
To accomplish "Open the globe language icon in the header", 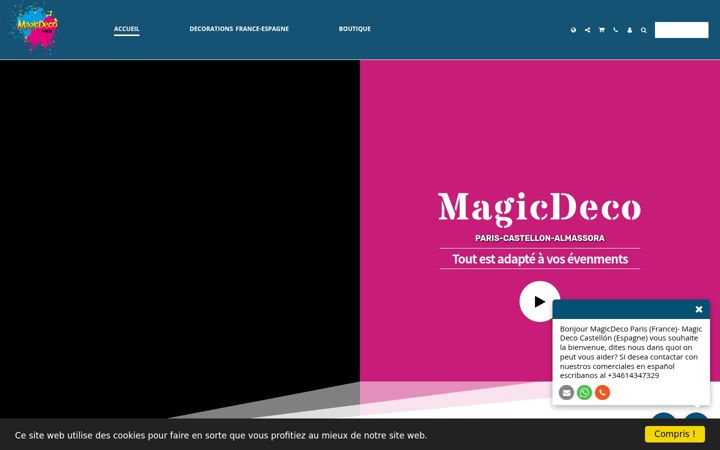I will (x=573, y=30).
